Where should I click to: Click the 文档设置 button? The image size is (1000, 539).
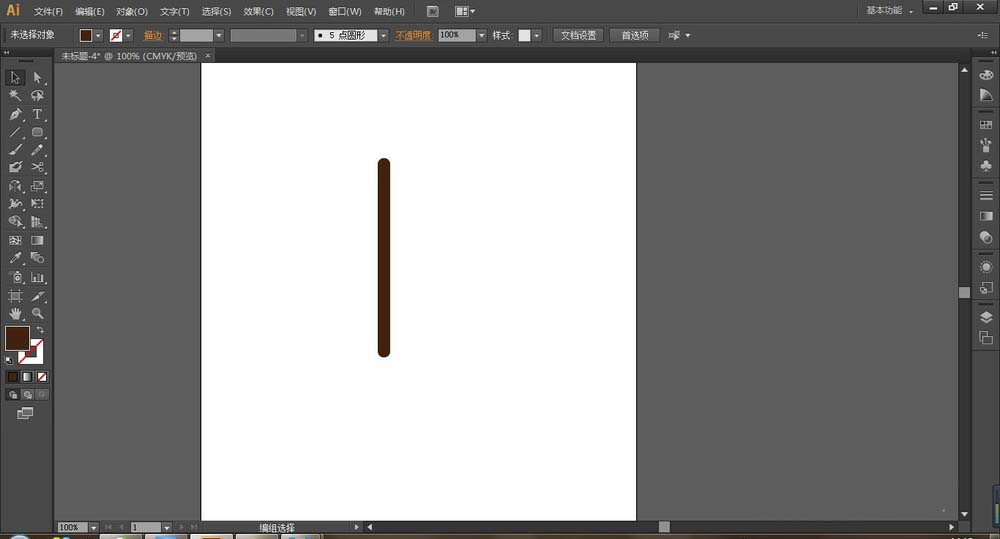(x=578, y=35)
